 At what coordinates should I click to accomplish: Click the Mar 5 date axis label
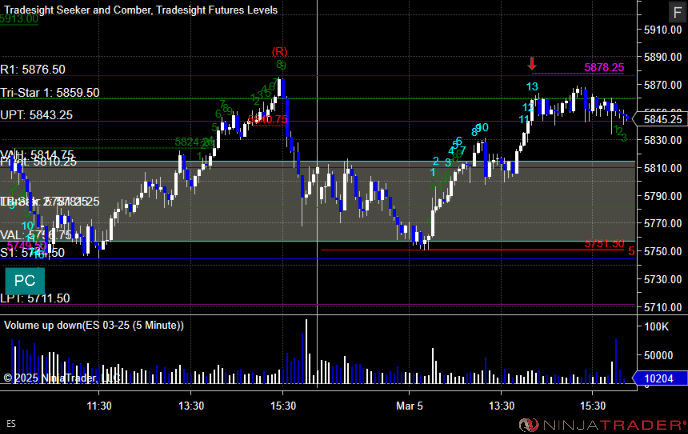[x=409, y=406]
